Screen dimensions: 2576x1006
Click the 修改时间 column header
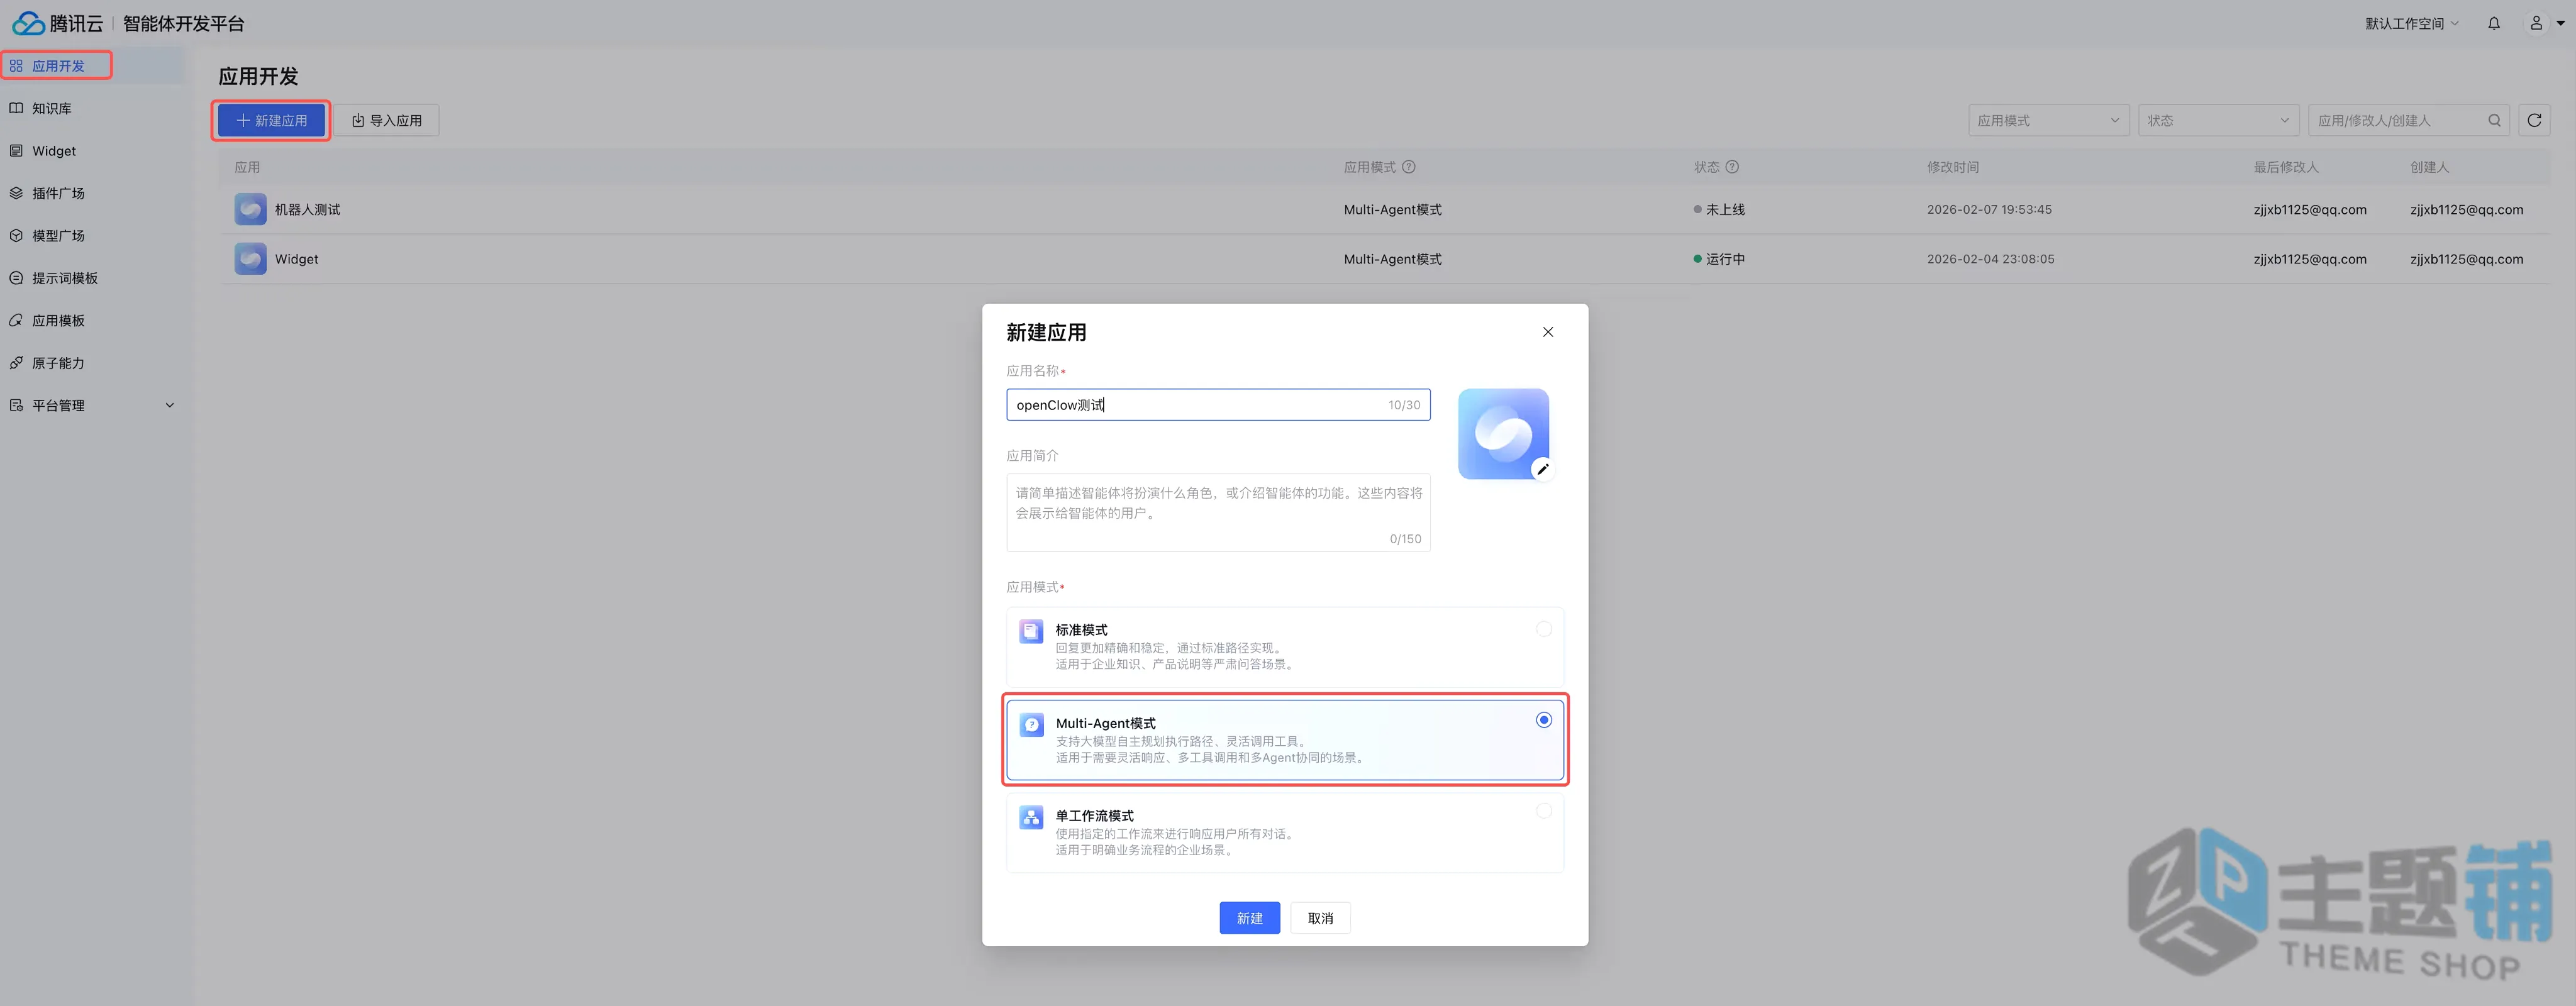coord(1953,167)
